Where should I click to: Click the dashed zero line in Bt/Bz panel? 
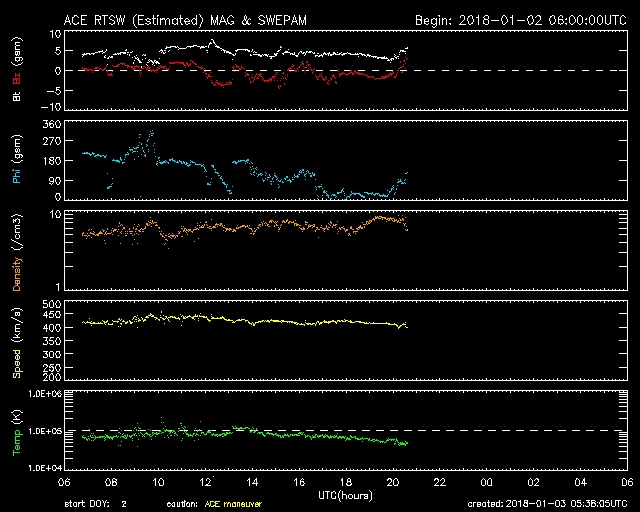pos(500,70)
